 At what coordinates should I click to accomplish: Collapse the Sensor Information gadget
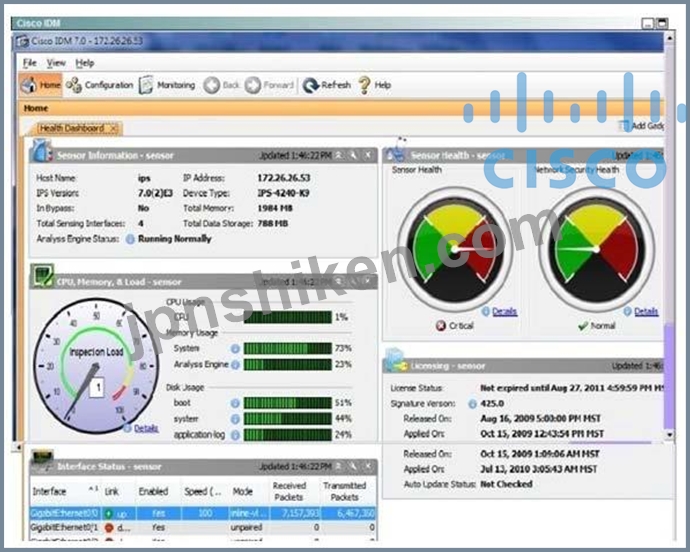338,155
